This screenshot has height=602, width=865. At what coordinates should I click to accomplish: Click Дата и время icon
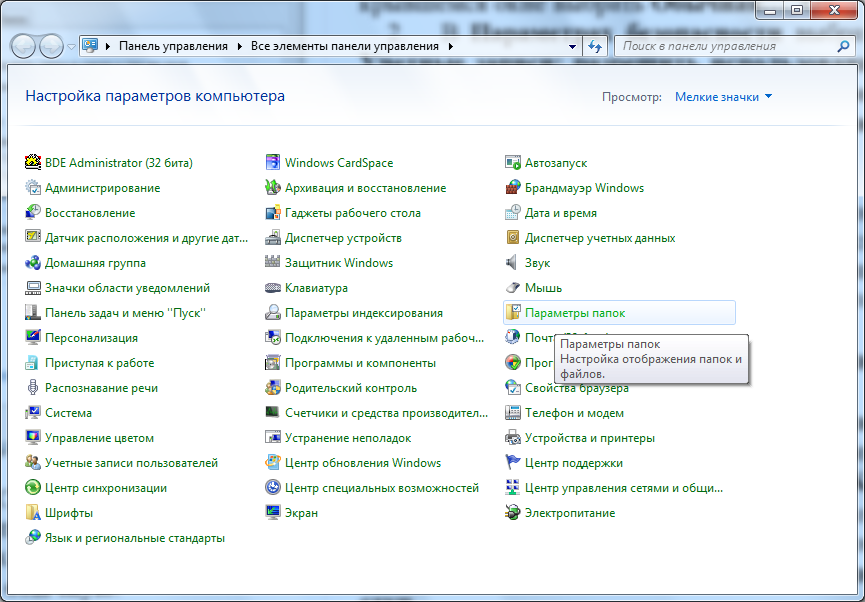[x=512, y=212]
